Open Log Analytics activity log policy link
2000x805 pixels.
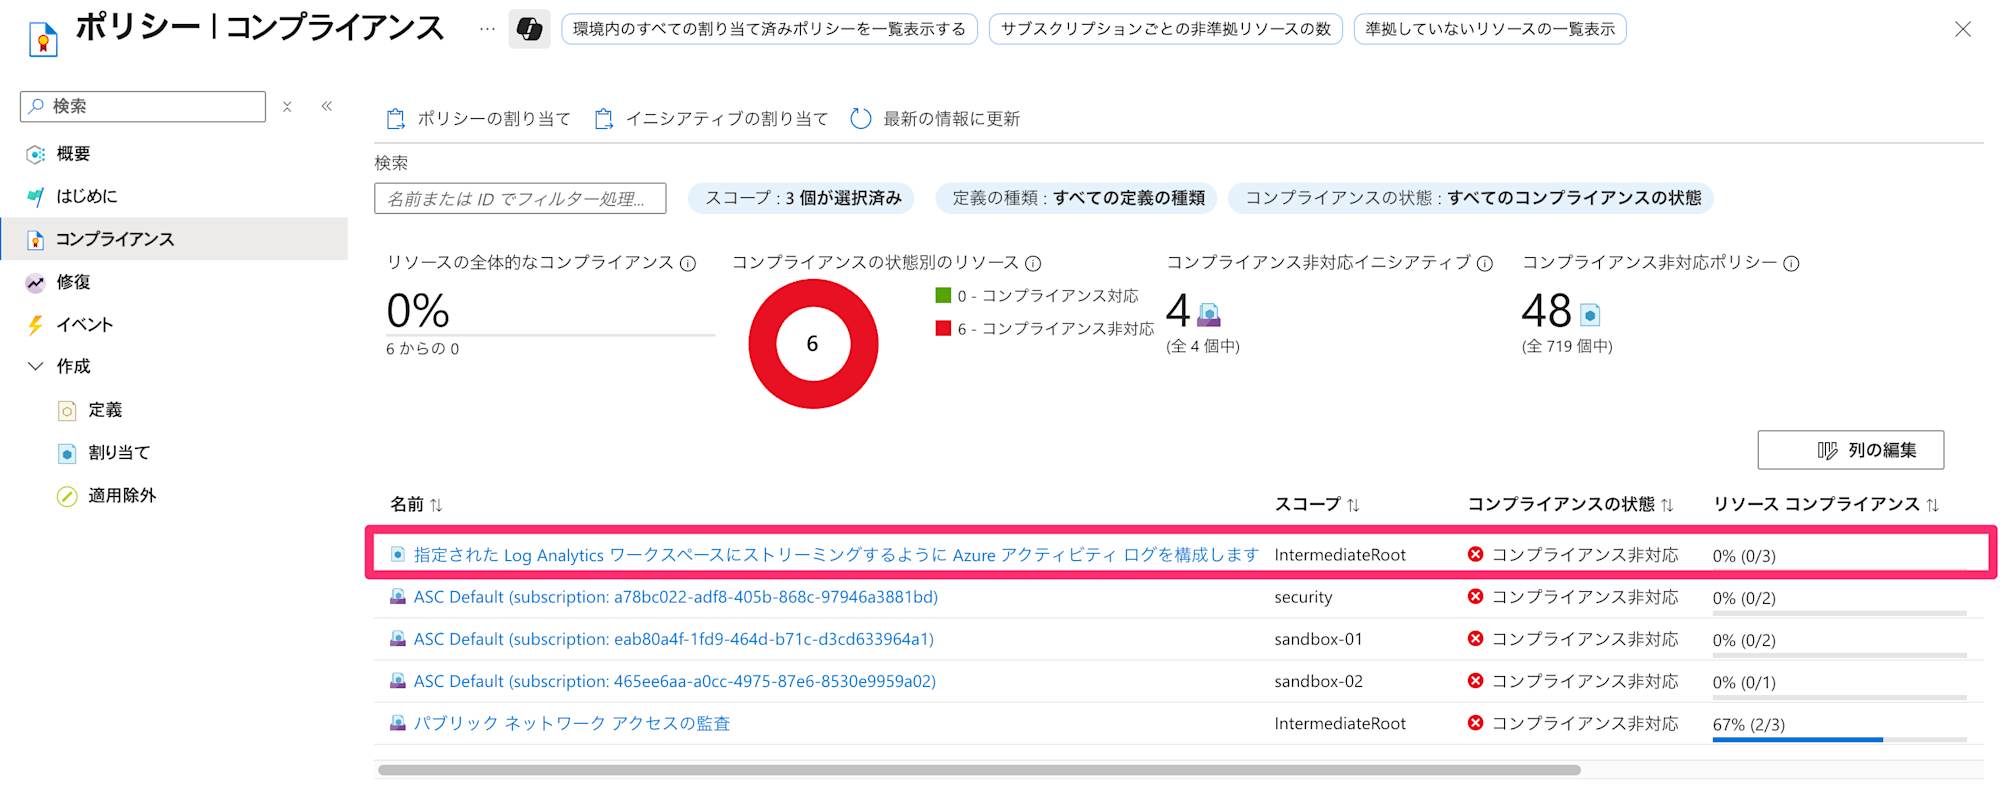836,555
